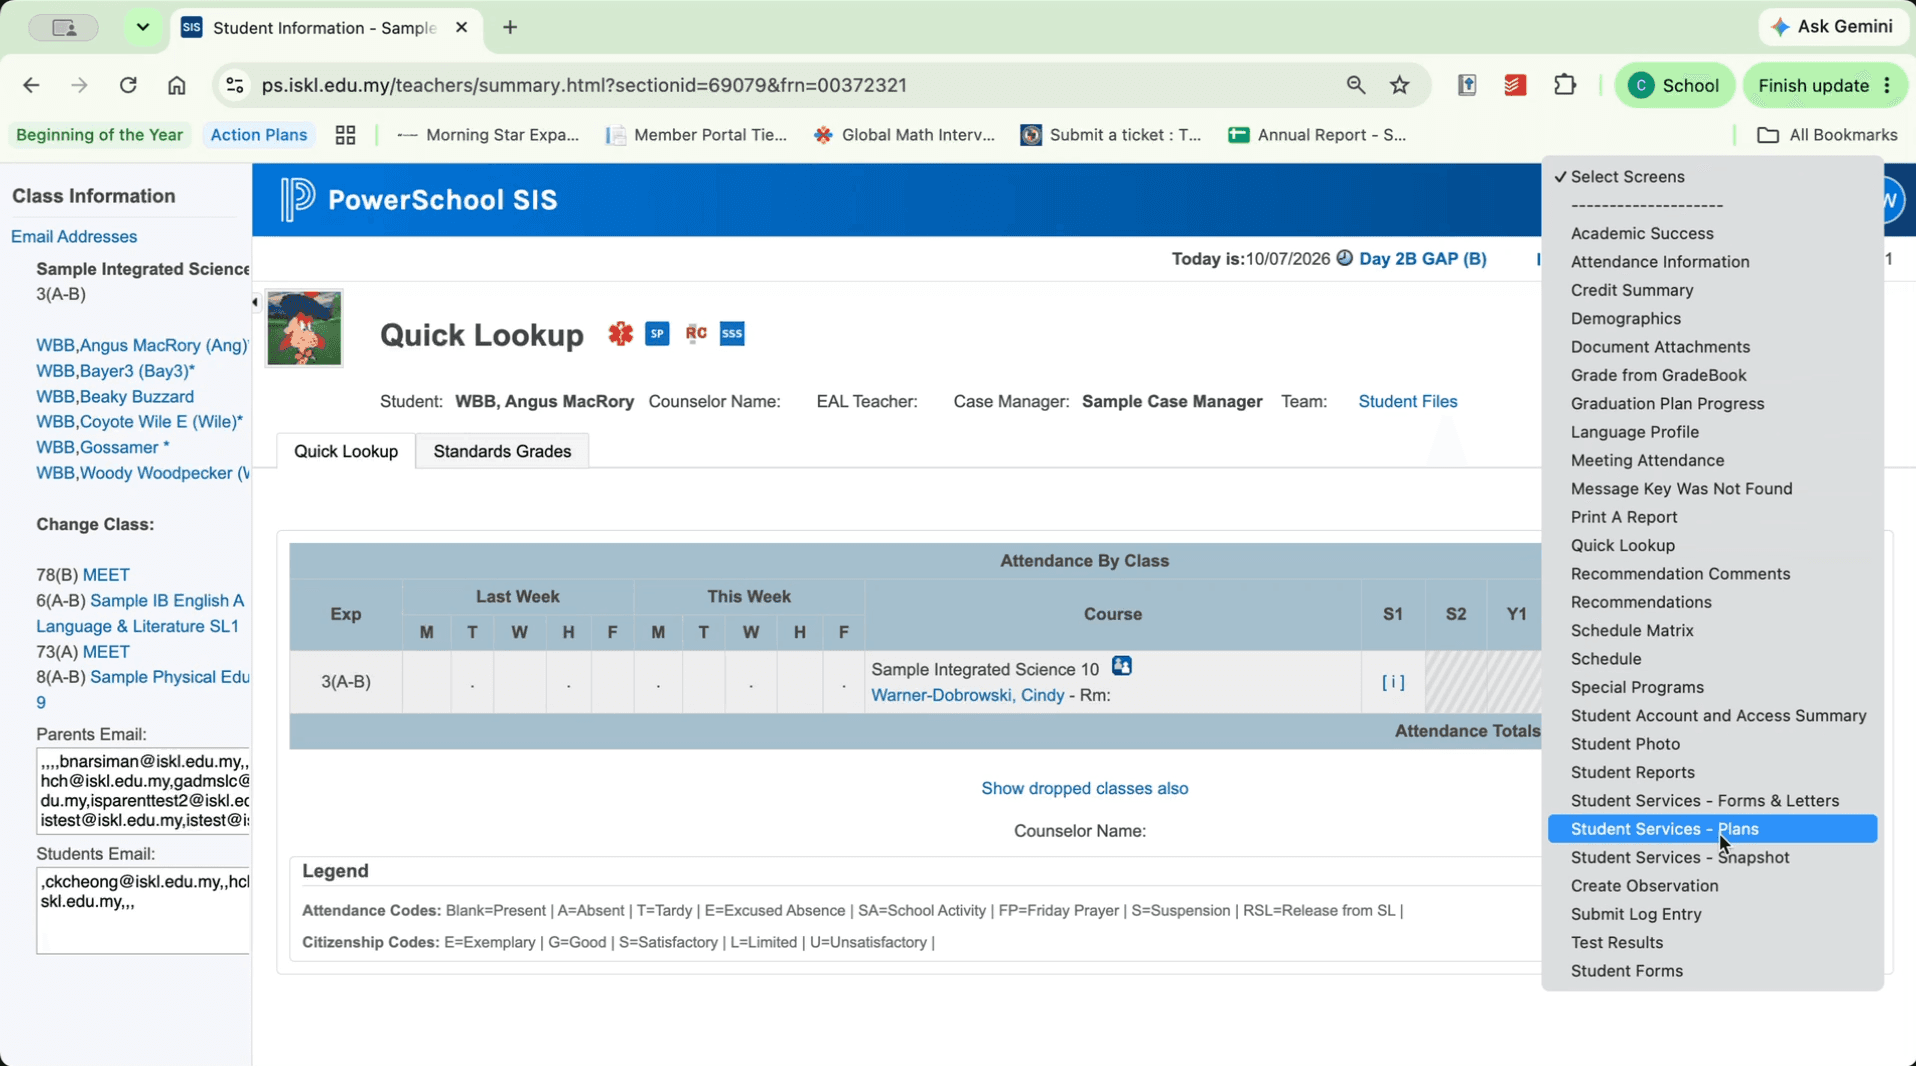Screen dimensions: 1916x1066
Task: Select Demographics in the dropdown list
Action: tap(1712, 318)
